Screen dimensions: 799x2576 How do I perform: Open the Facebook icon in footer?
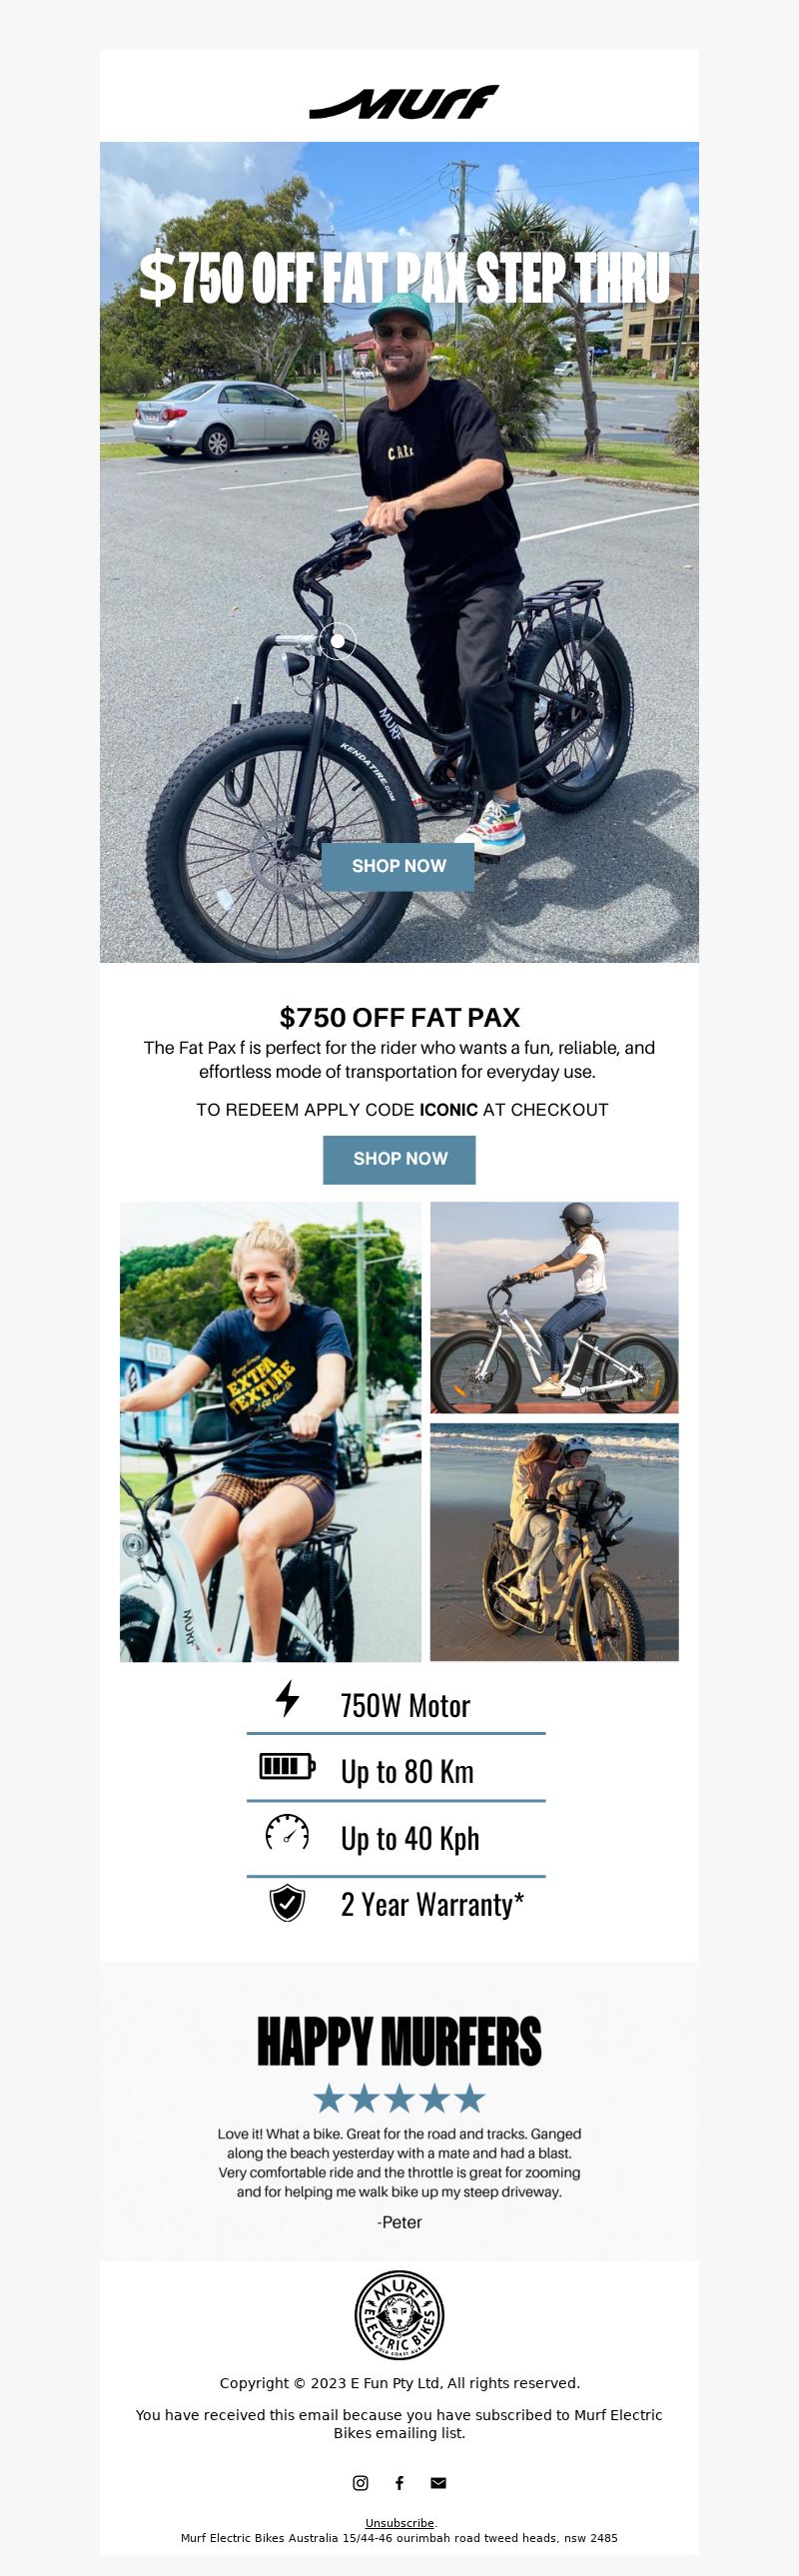point(399,2482)
